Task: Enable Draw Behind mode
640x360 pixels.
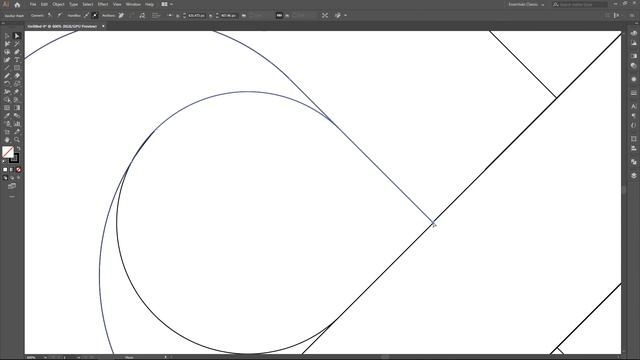Action: (x=12, y=178)
